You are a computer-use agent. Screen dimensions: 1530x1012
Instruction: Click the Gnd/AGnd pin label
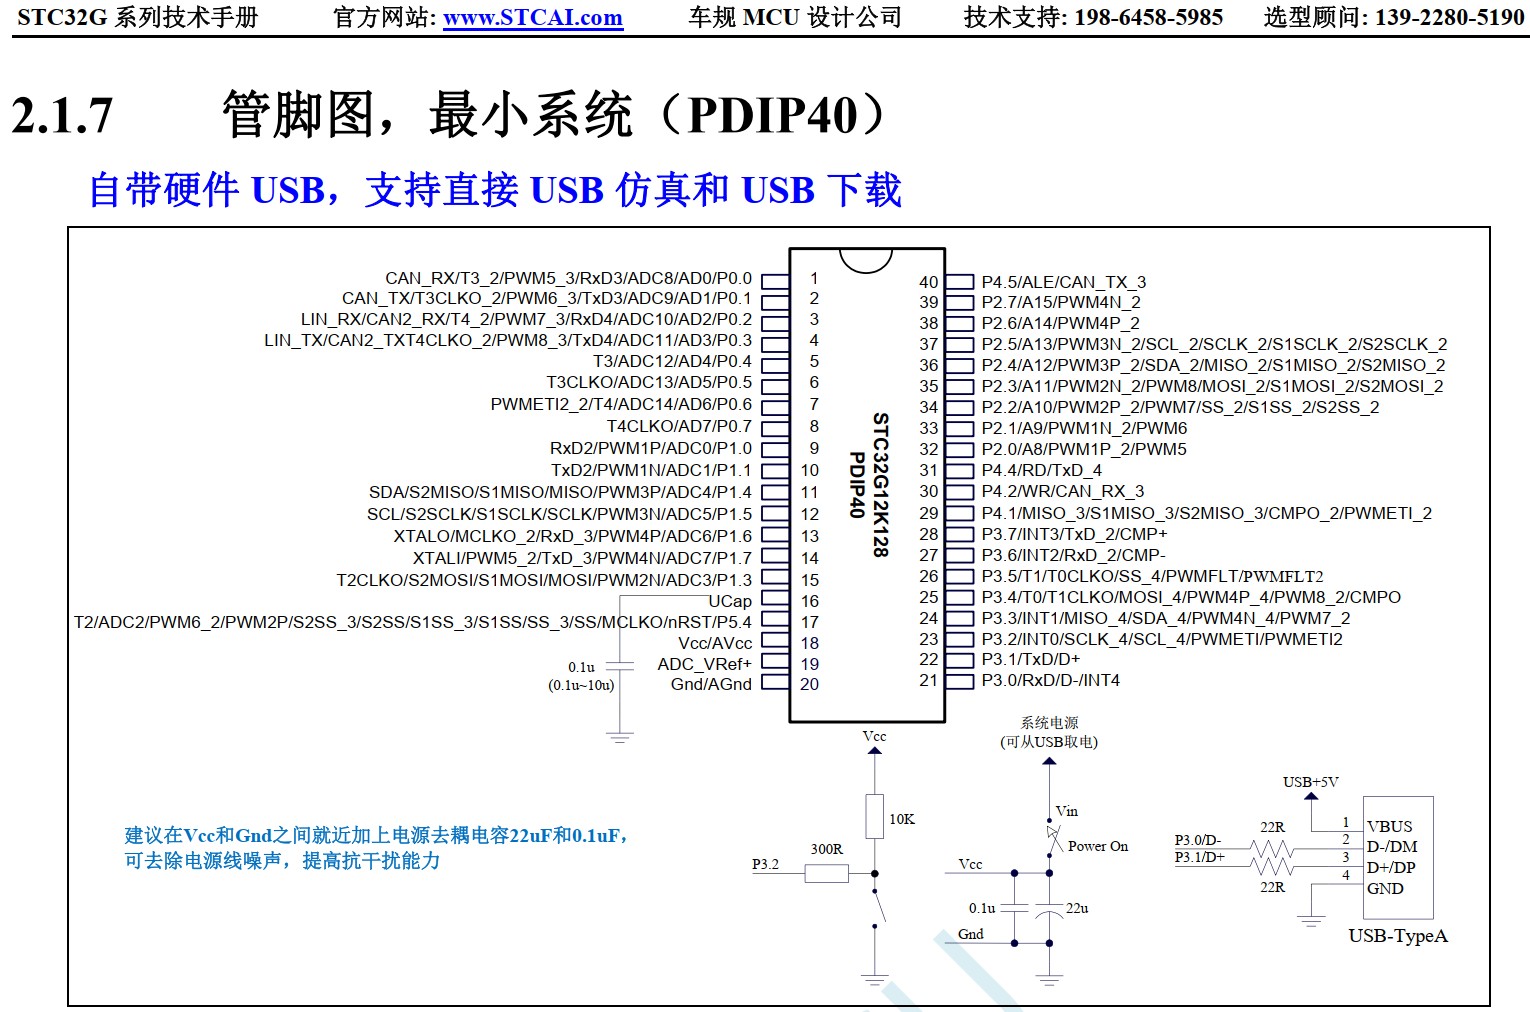[x=711, y=684]
